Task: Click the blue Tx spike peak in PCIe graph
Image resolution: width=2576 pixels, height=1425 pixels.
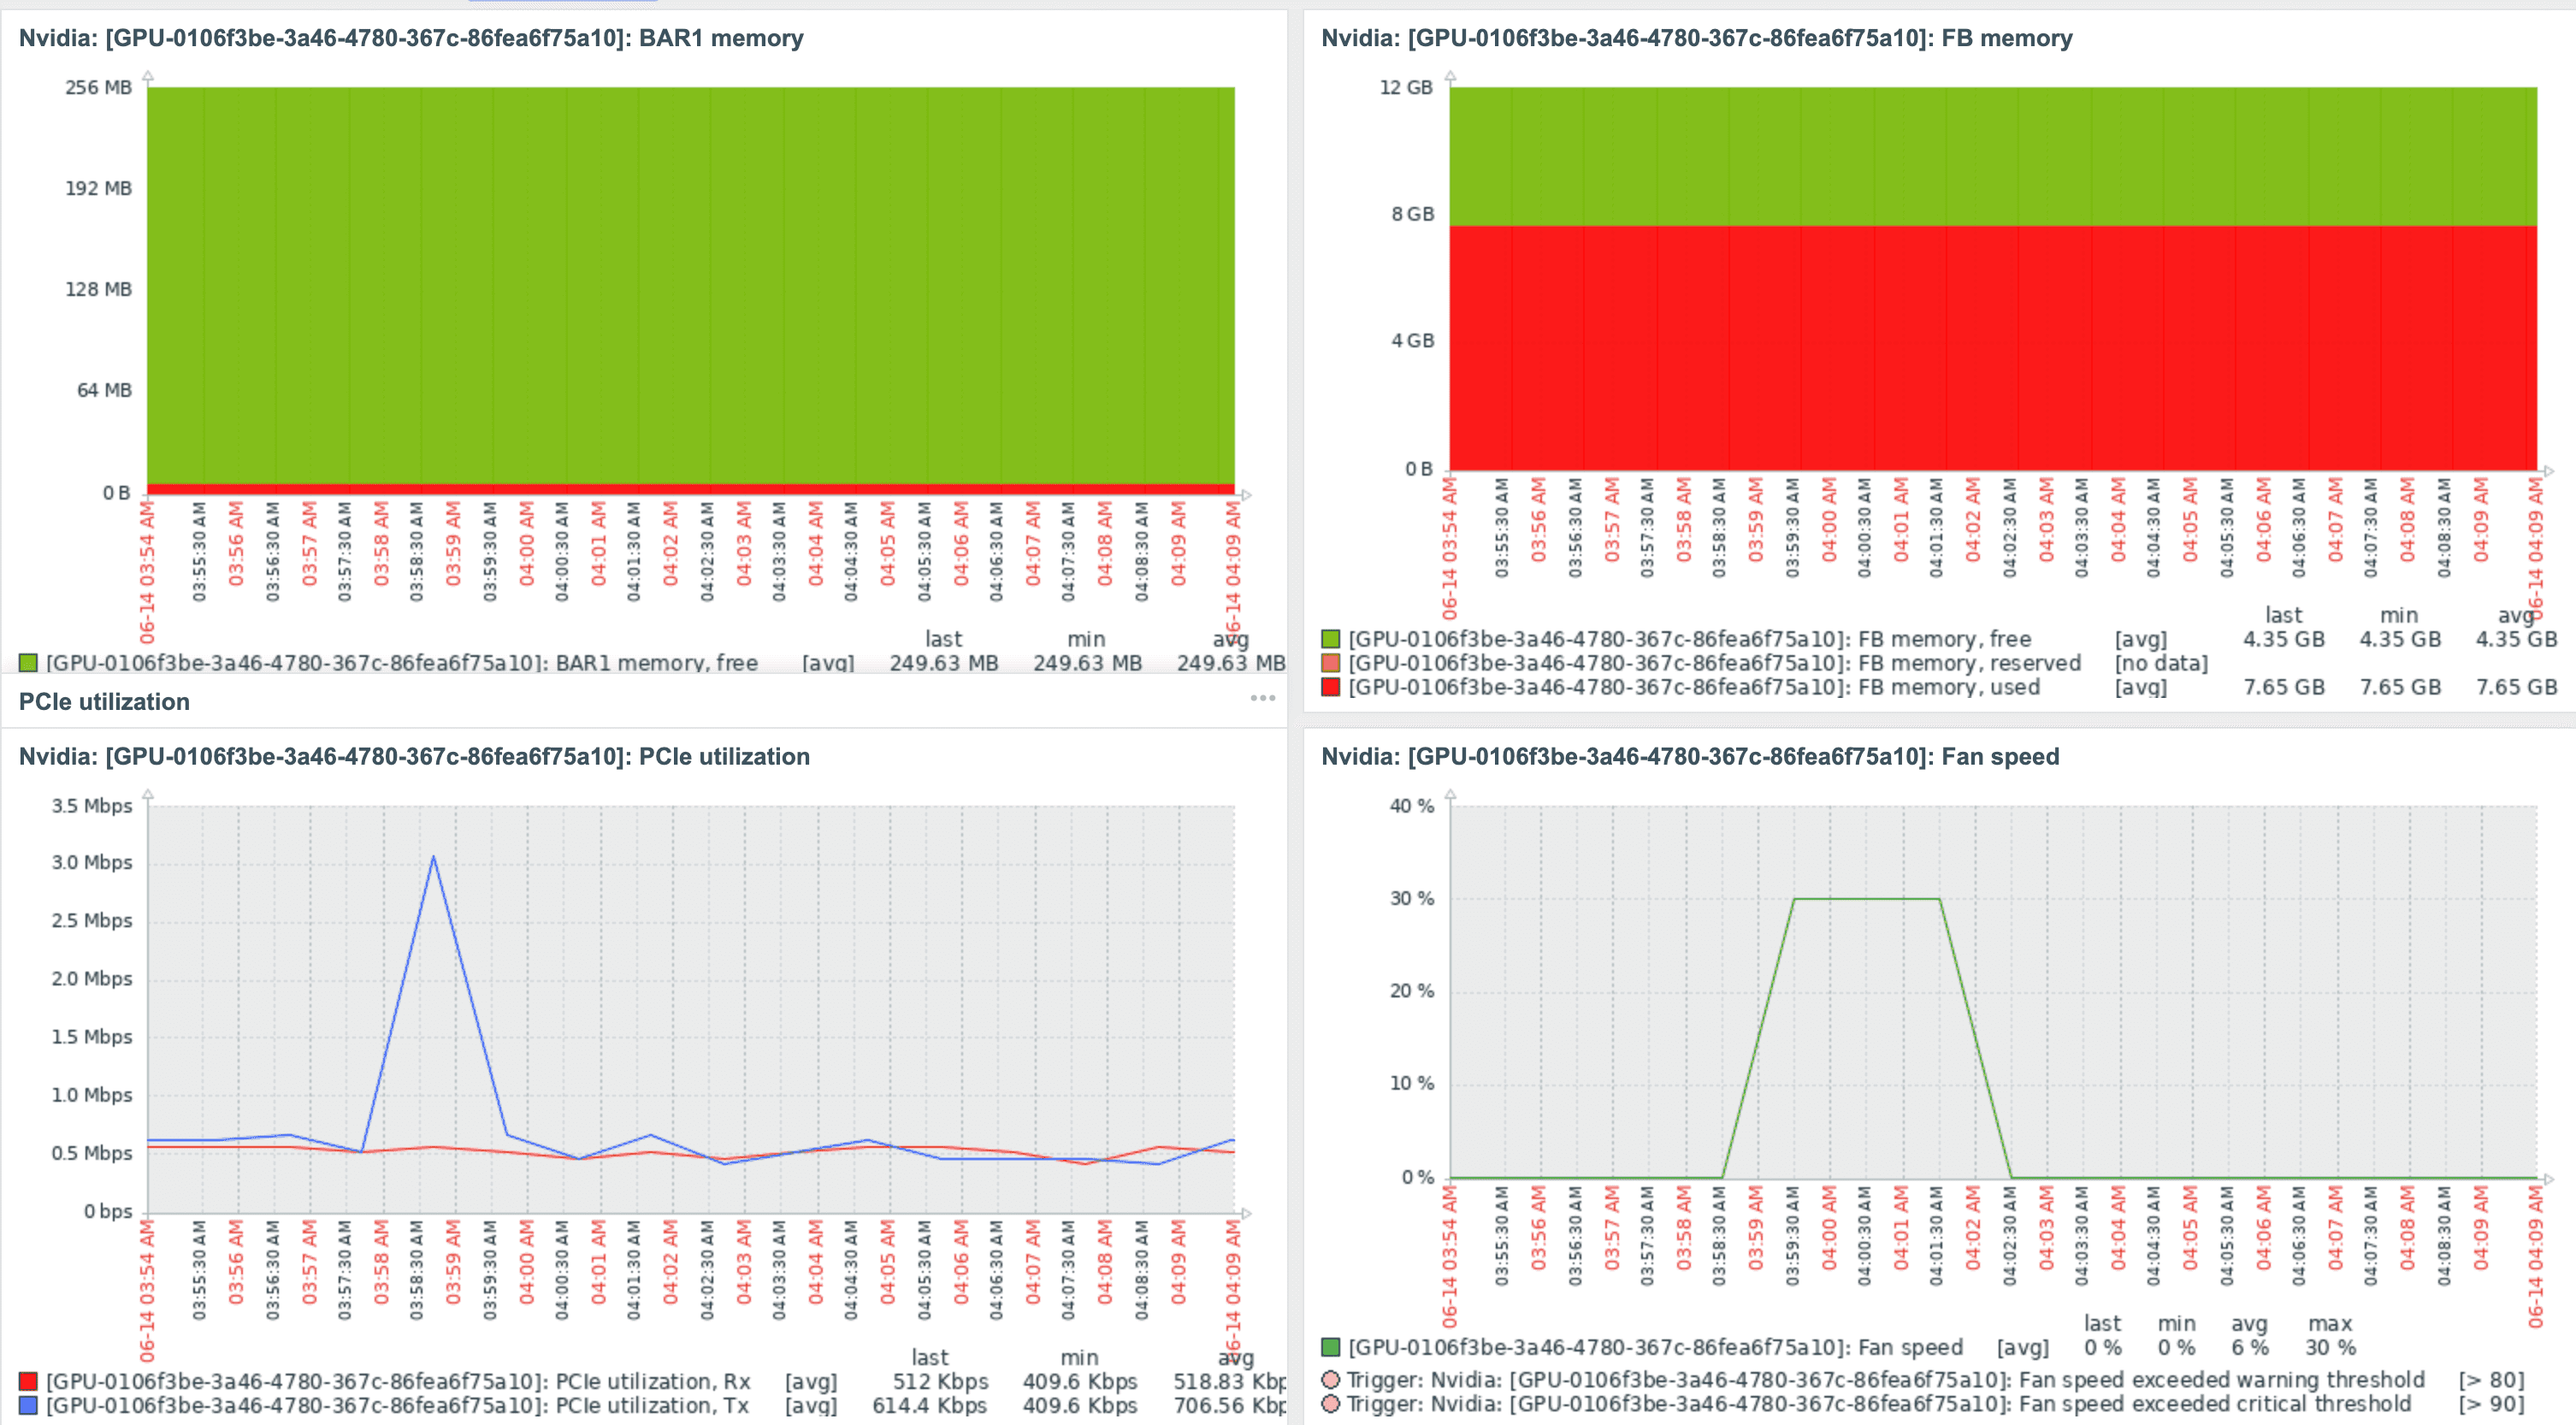Action: 433,857
